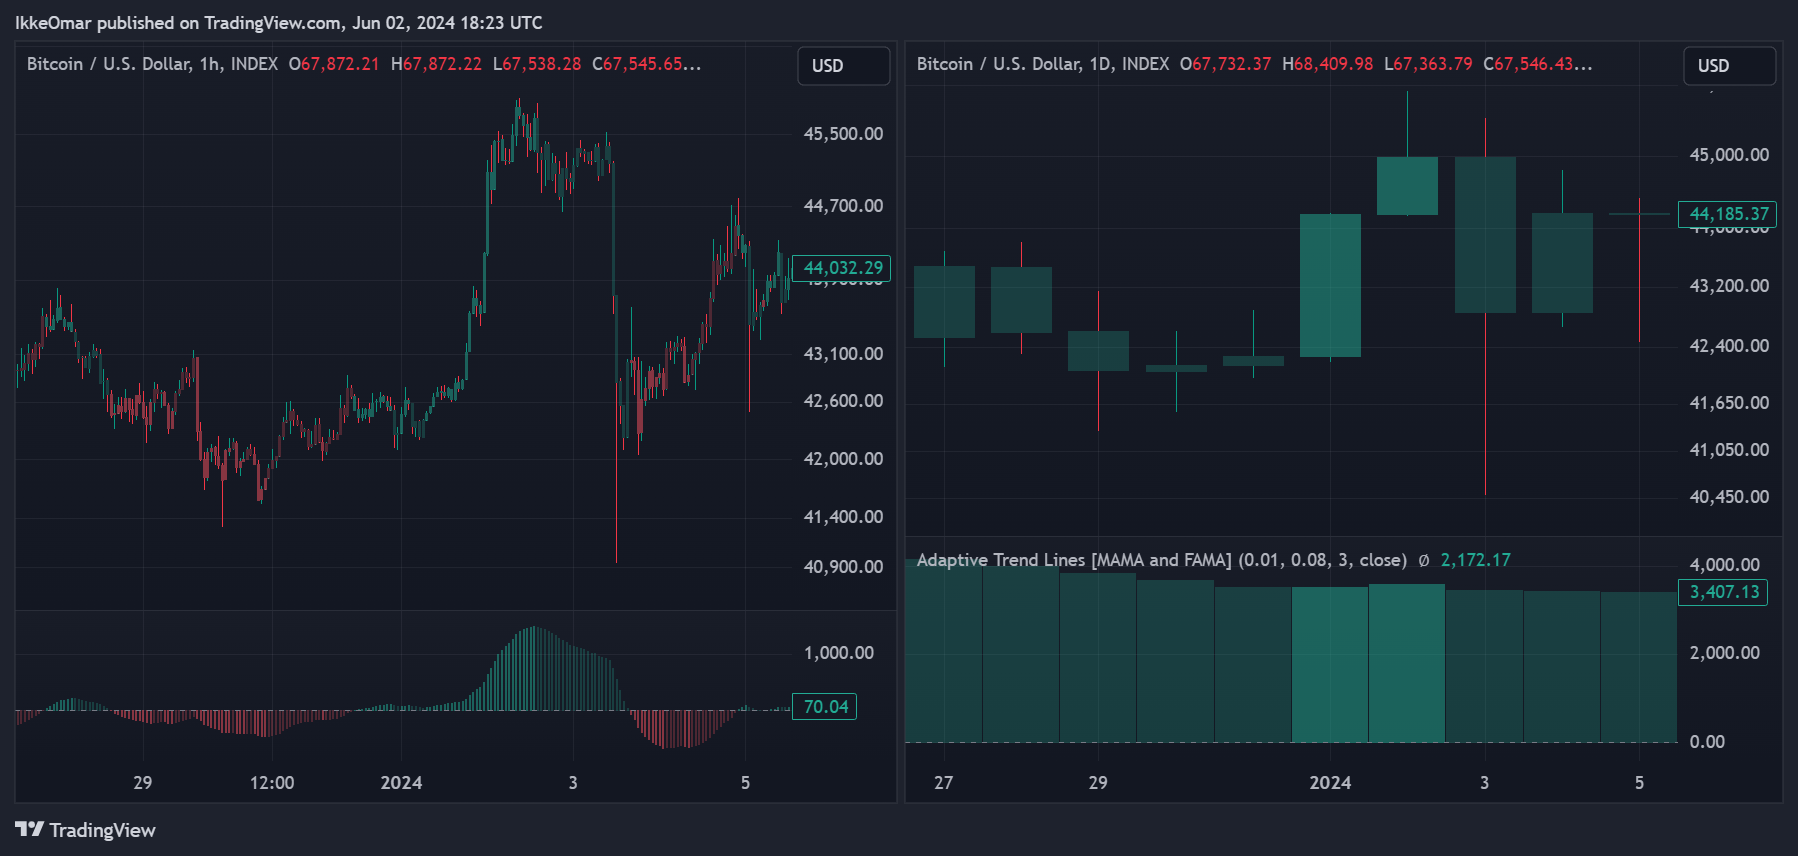Click 43,100.00 on left price axis
This screenshot has height=856, width=1798.
(843, 354)
